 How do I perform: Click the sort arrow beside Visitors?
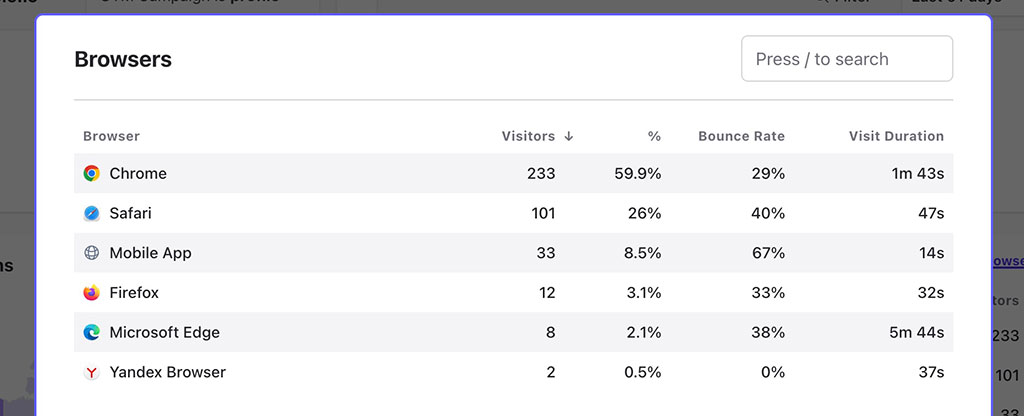point(569,136)
